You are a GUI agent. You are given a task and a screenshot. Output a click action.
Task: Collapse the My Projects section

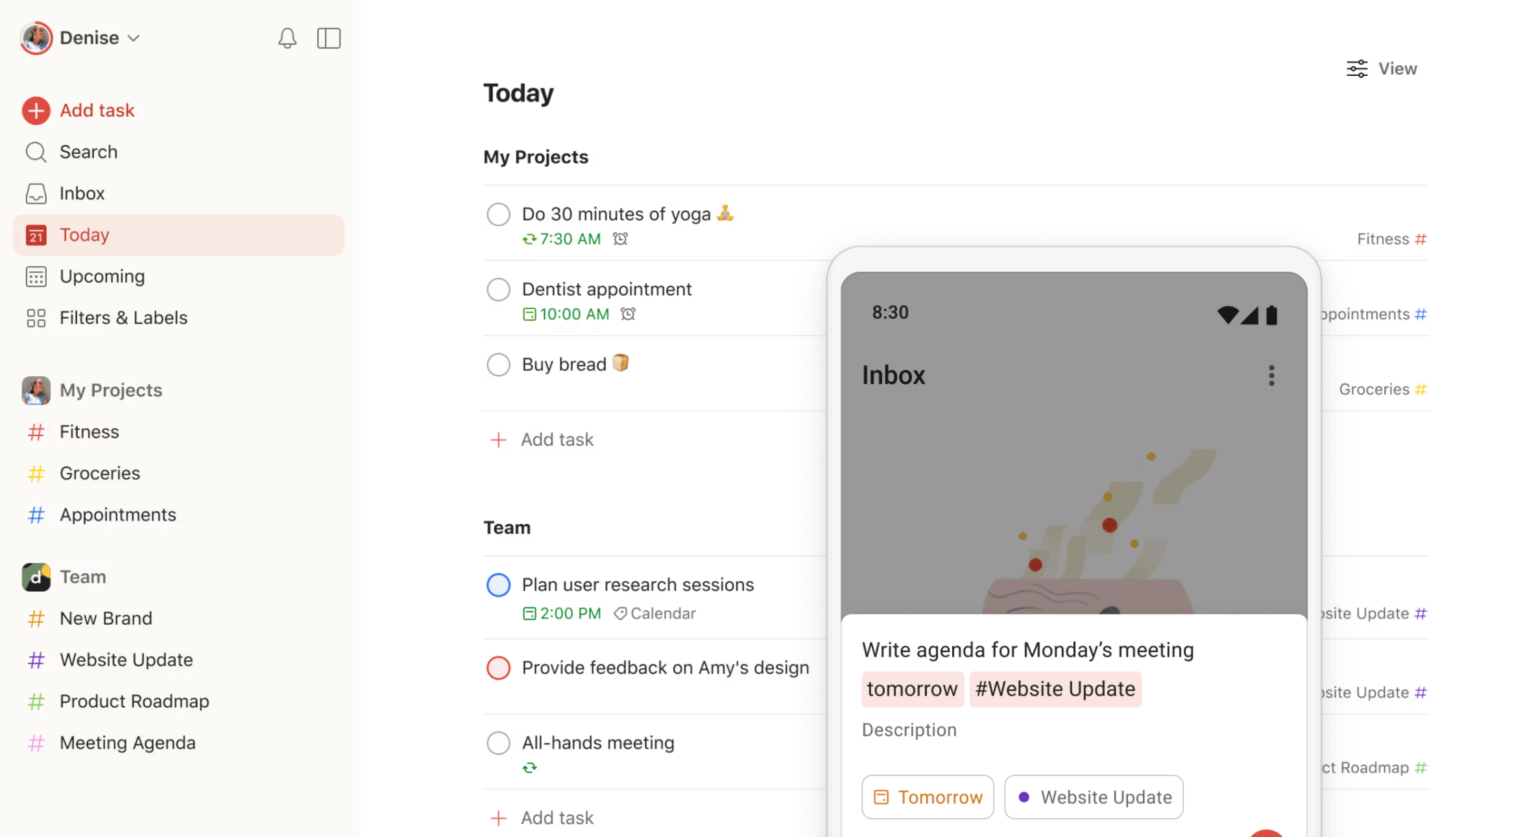pyautogui.click(x=111, y=390)
